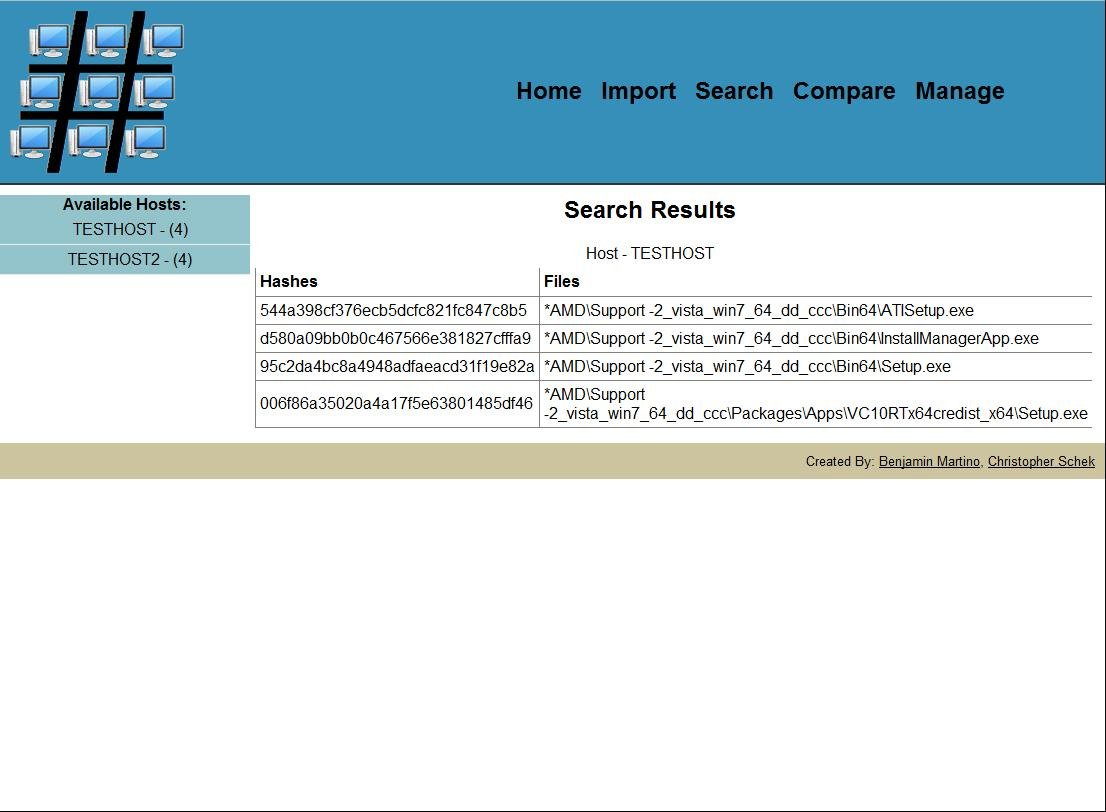Viewport: 1106px width, 812px height.
Task: Select the Search menu item
Action: click(734, 91)
